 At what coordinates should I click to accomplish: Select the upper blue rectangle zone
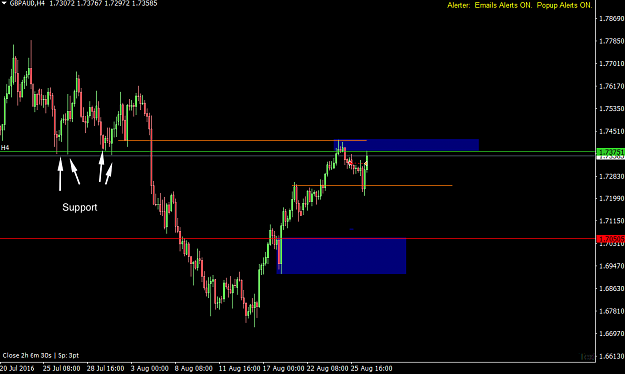406,145
